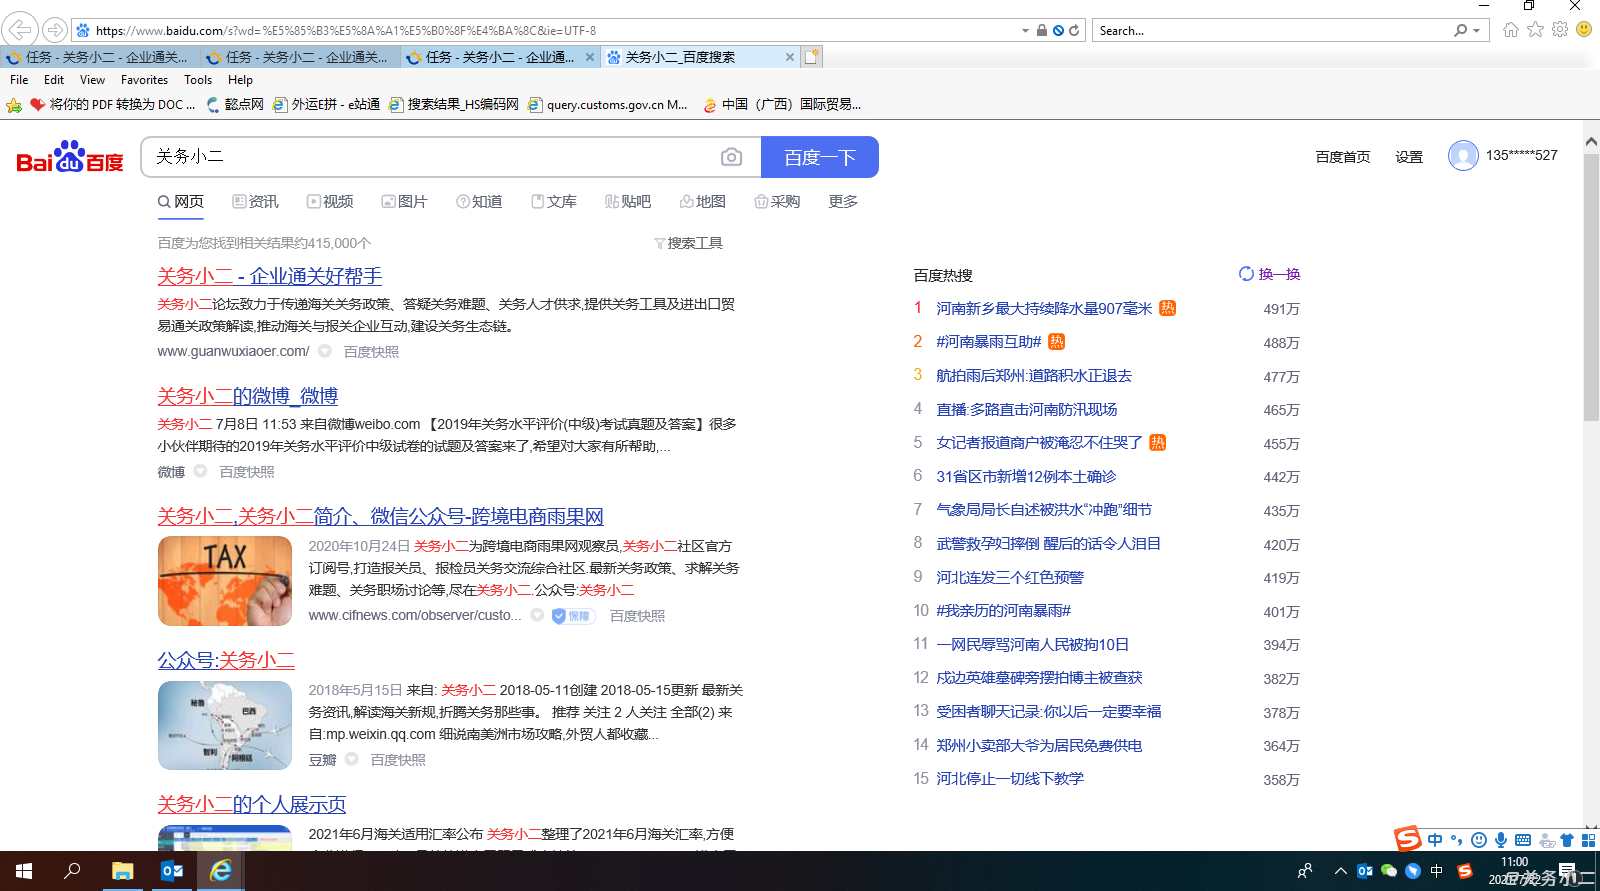
Task: Show hidden tray icons chevron
Action: pyautogui.click(x=1340, y=871)
